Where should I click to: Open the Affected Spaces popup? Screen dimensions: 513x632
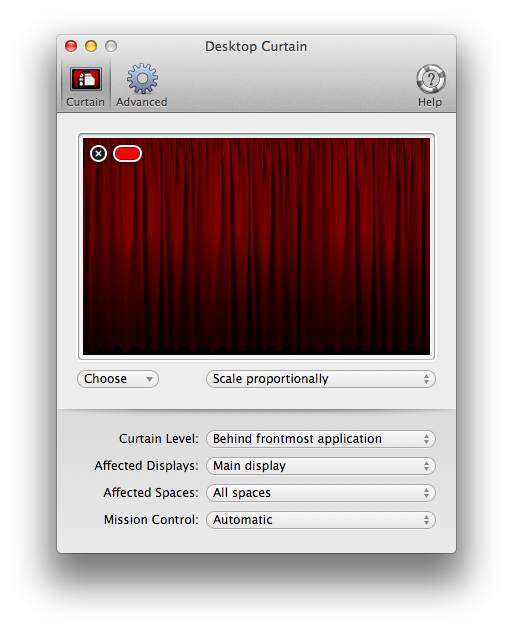click(x=321, y=493)
